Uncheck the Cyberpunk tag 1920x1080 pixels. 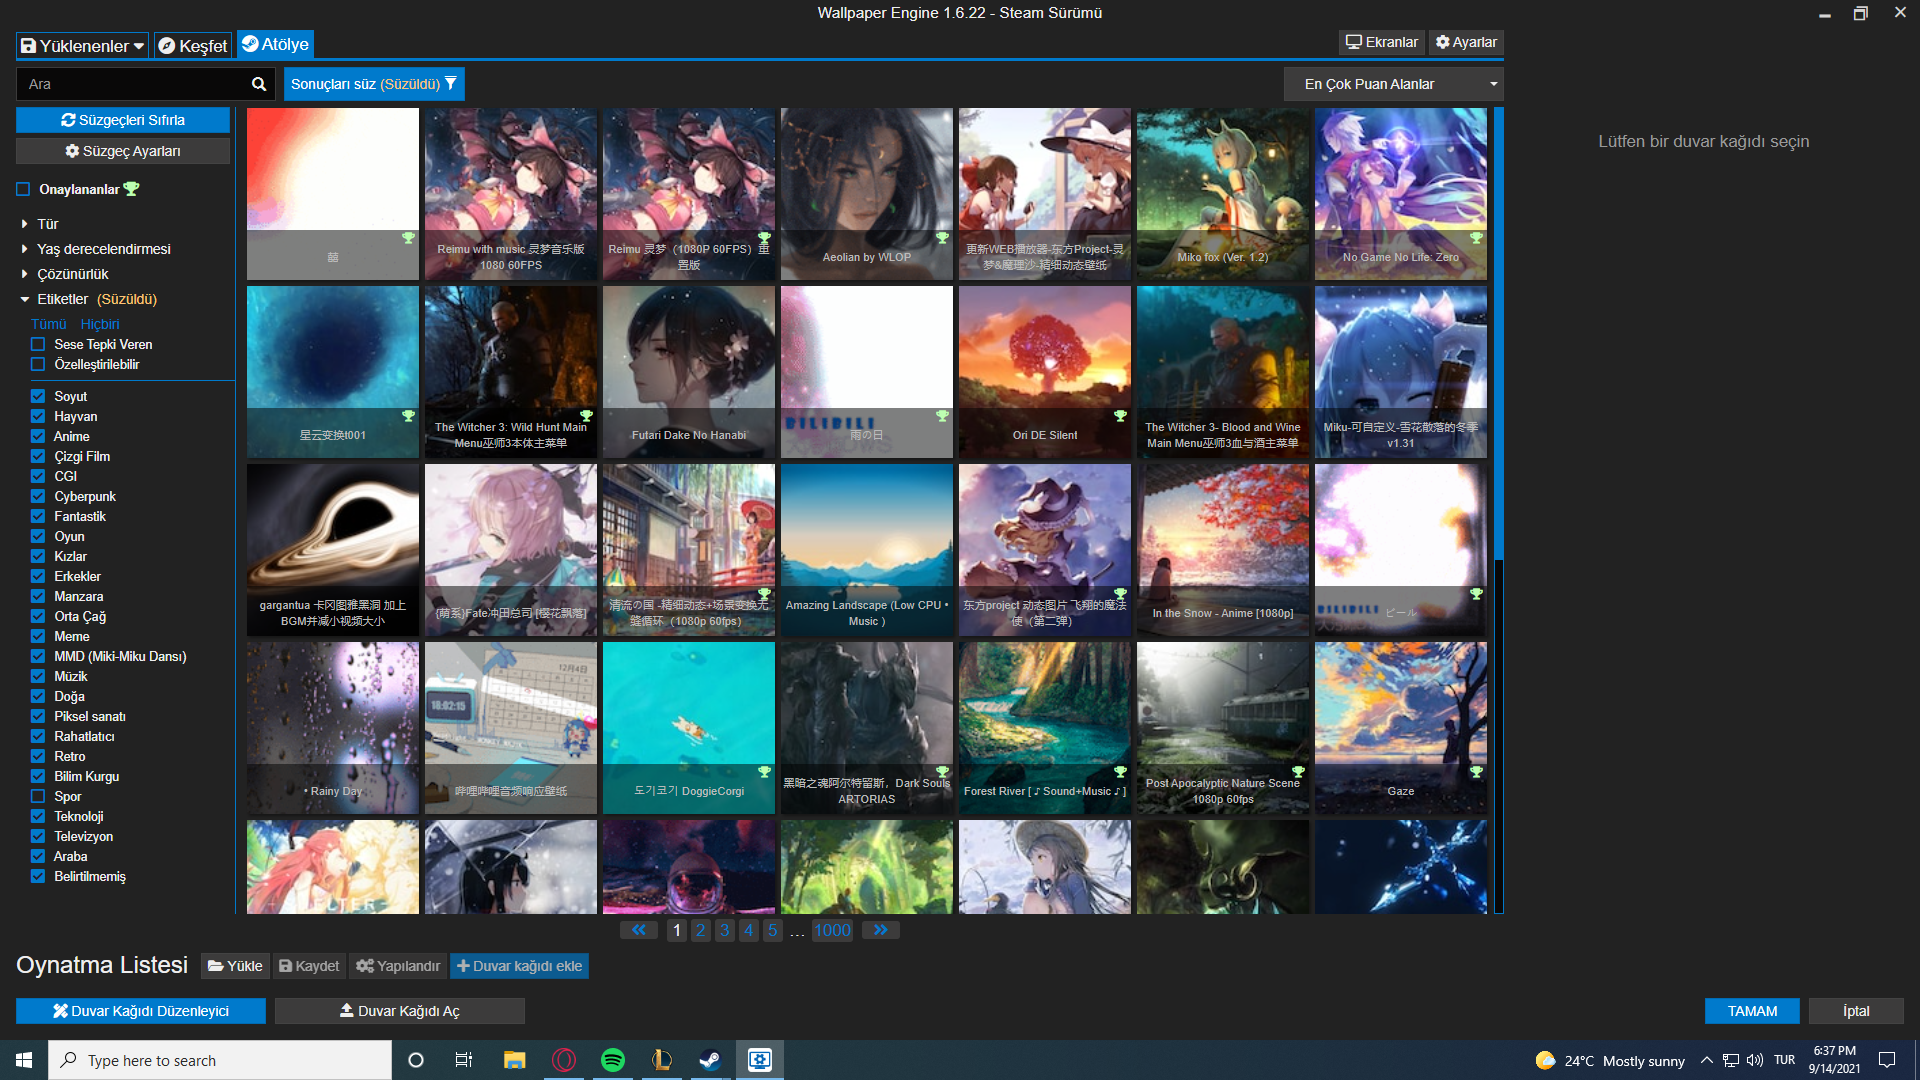(x=38, y=496)
